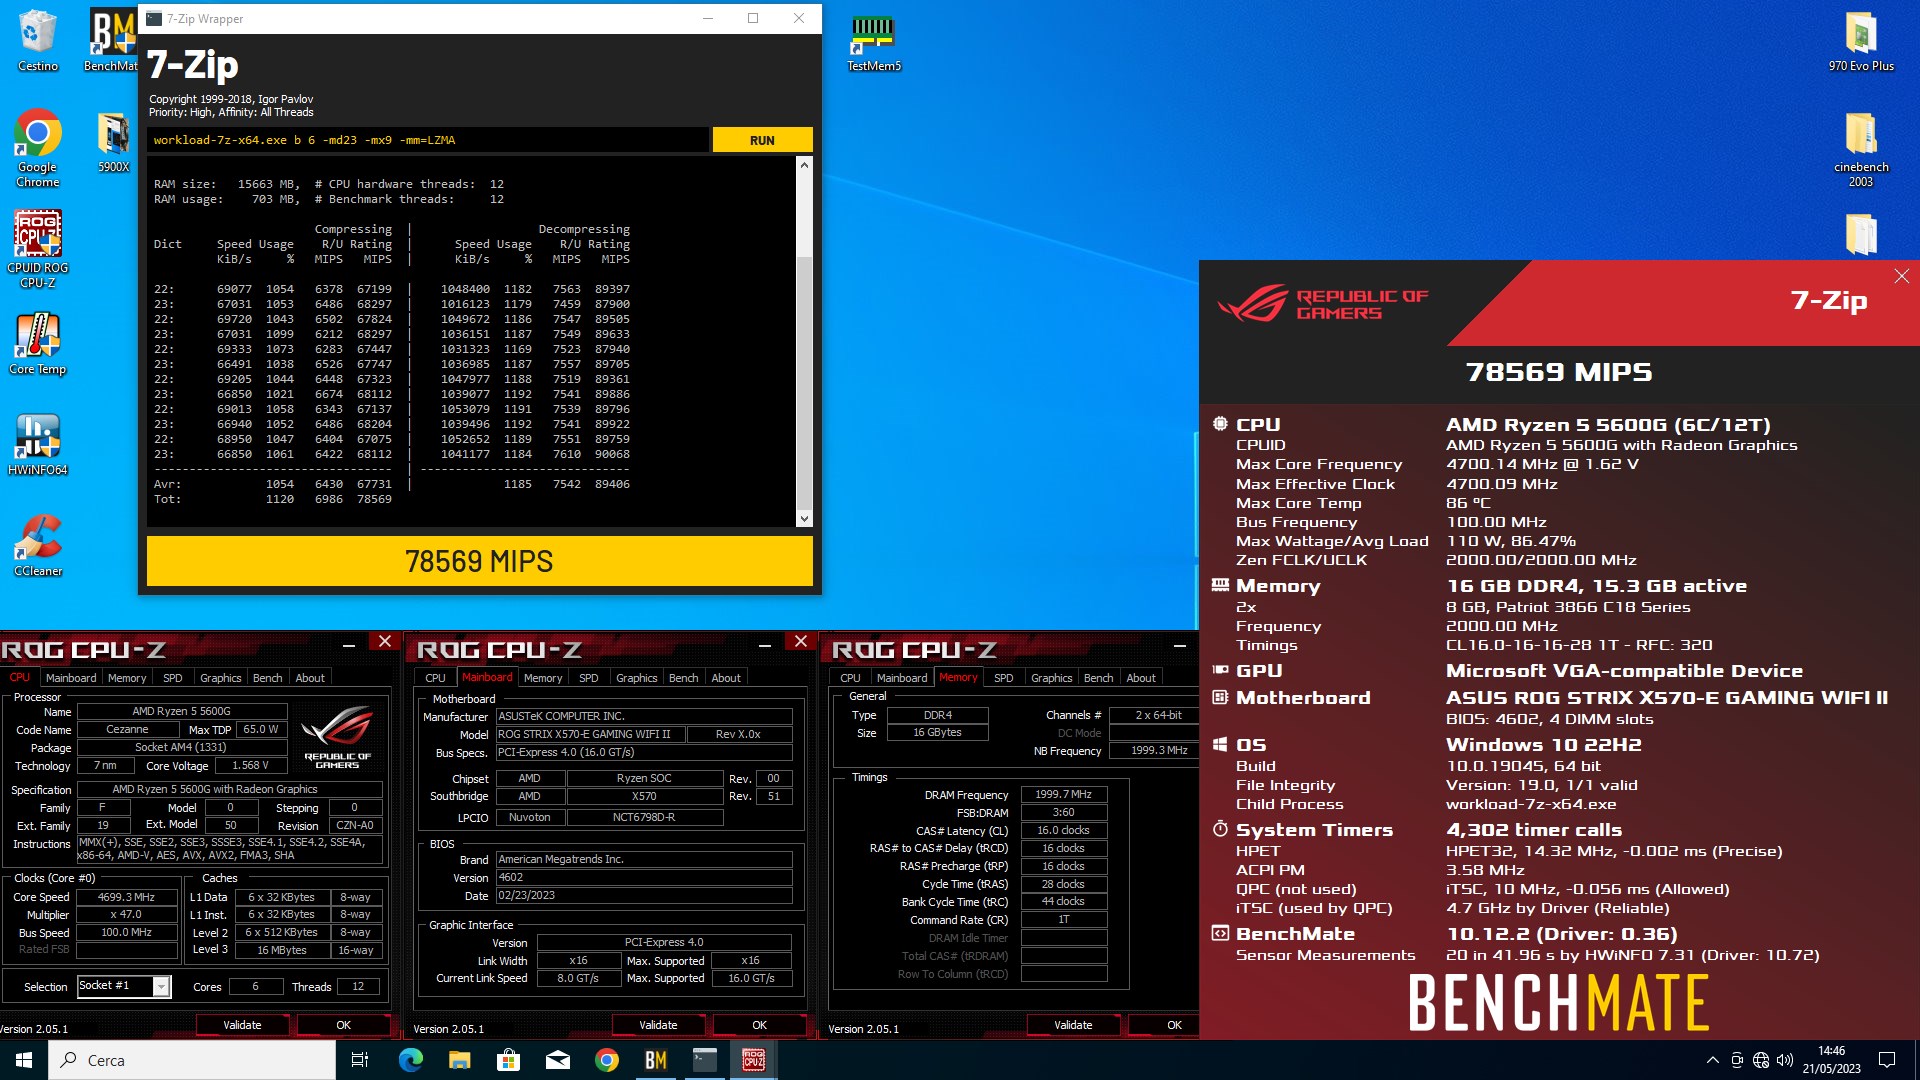
Task: Open File Explorer from taskbar
Action: click(459, 1060)
